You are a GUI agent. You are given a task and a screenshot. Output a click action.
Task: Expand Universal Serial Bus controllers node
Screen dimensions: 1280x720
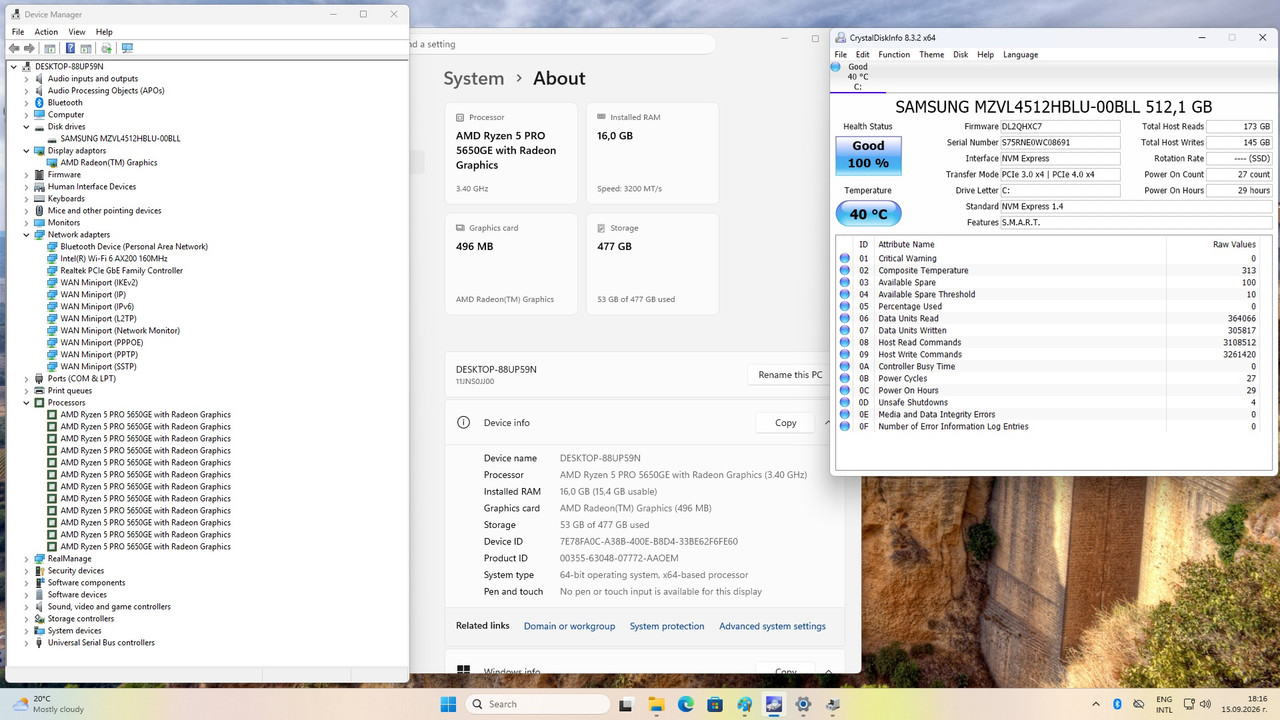tap(27, 643)
